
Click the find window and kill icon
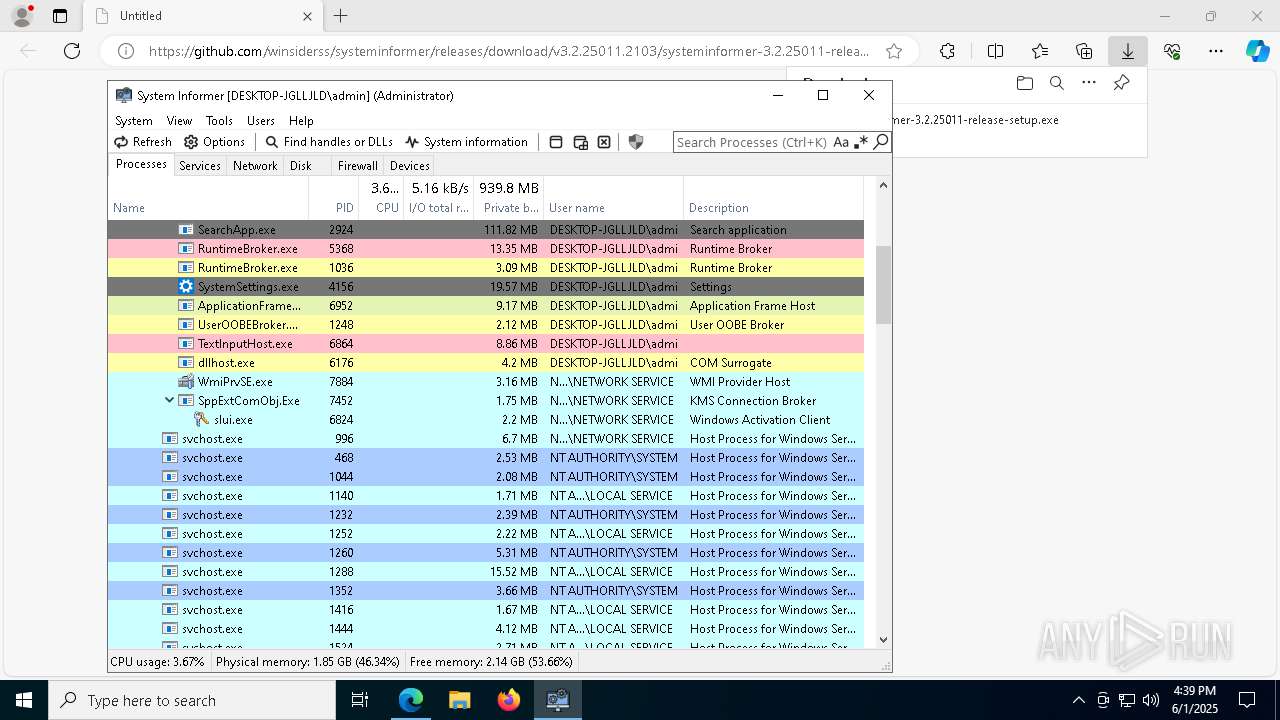pyautogui.click(x=604, y=142)
